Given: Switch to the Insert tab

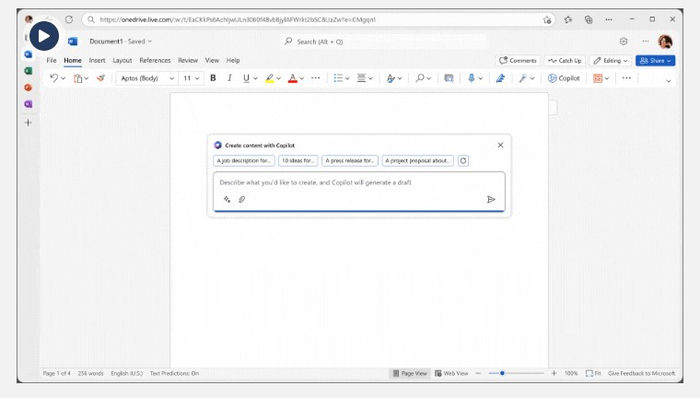Looking at the screenshot, I should pos(97,60).
